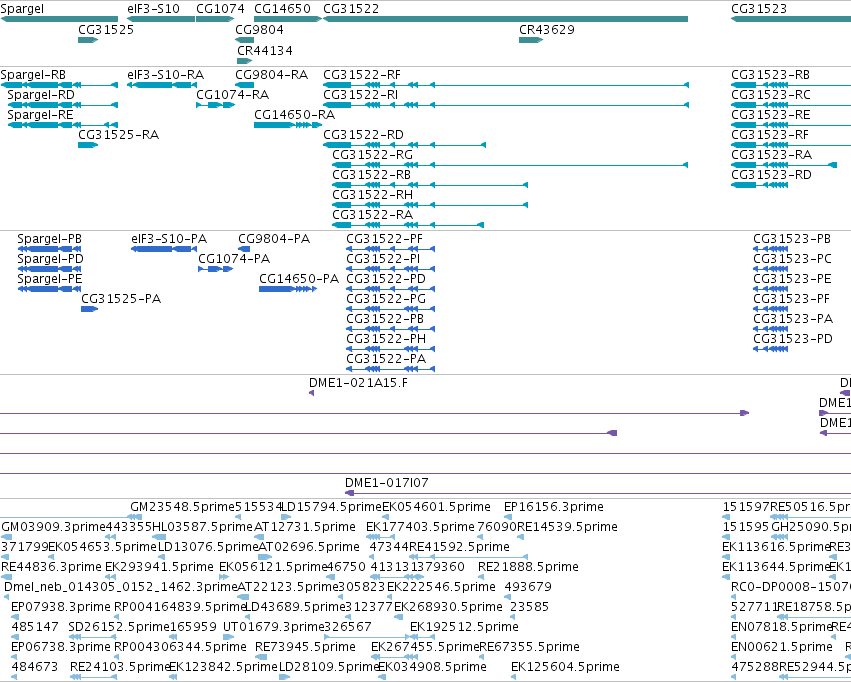The height and width of the screenshot is (682, 851).
Task: Click the CG31525-PA protein label
Action: pos(121,299)
